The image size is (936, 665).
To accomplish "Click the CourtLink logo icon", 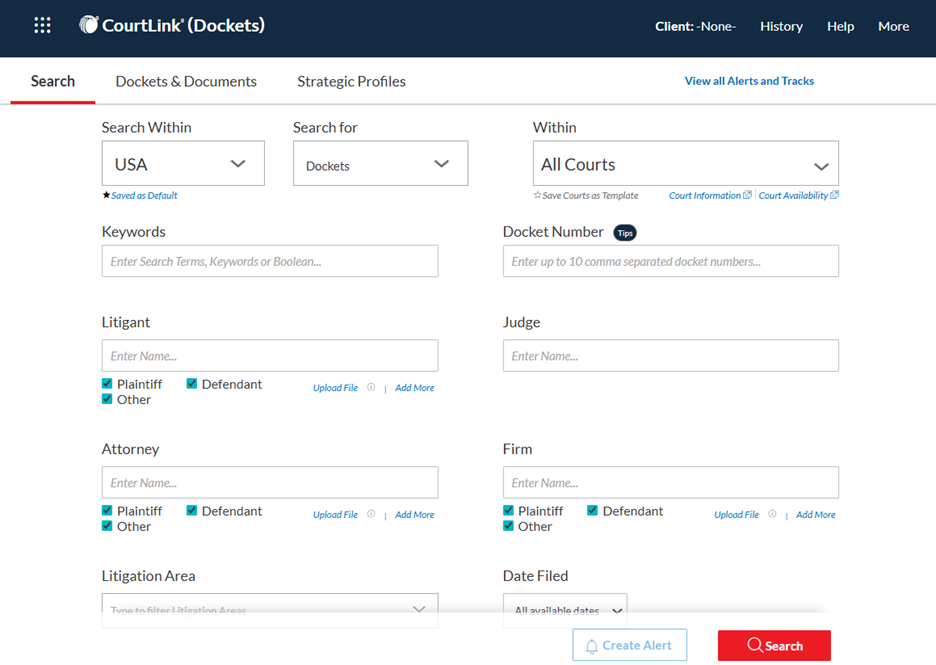I will (x=89, y=26).
